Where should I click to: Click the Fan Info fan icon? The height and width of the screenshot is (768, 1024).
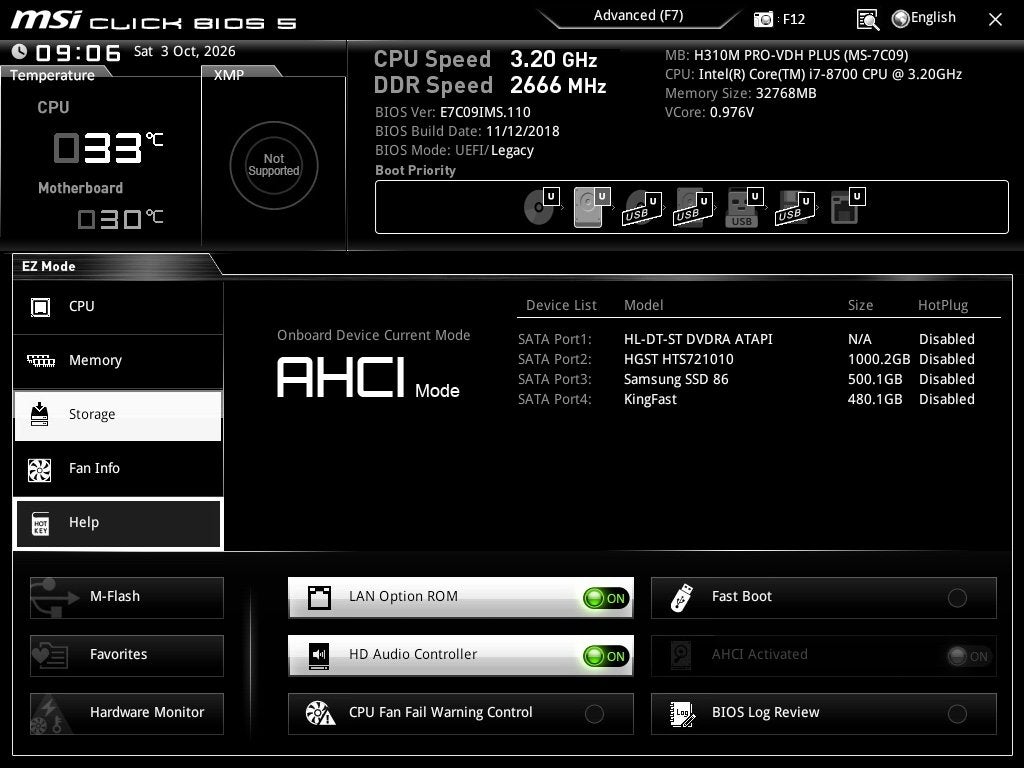click(x=40, y=469)
